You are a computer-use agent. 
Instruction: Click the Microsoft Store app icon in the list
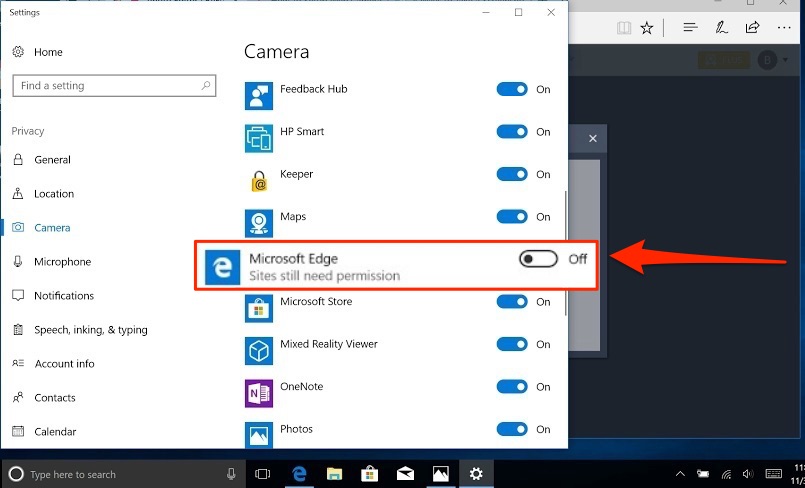[x=259, y=309]
